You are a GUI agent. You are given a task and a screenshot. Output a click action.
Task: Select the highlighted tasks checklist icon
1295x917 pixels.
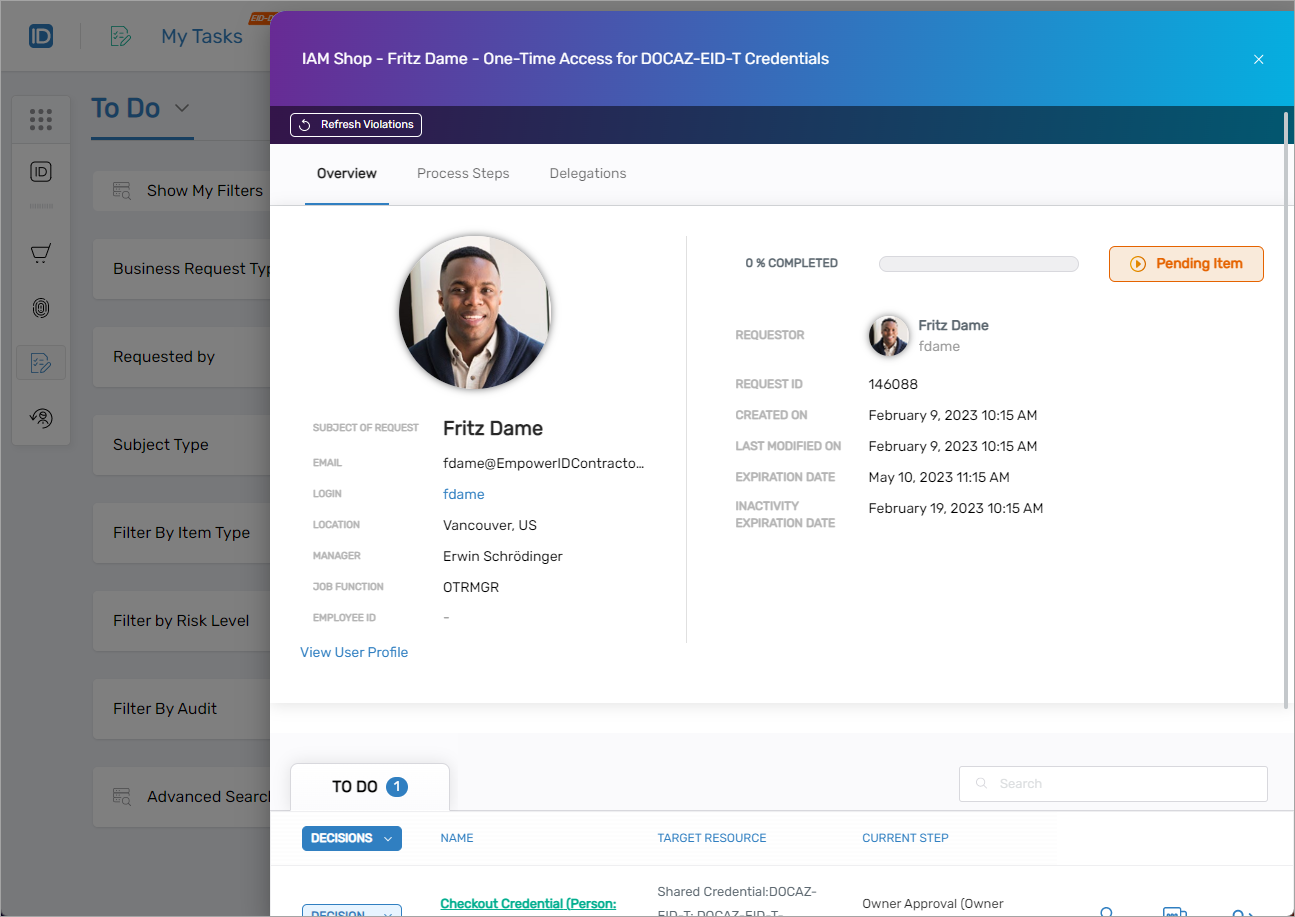[41, 362]
